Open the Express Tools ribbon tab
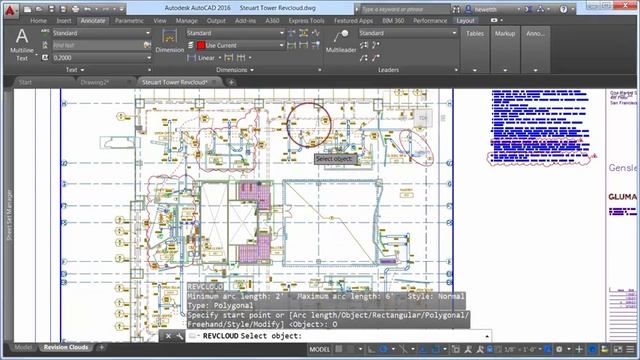 coord(306,20)
